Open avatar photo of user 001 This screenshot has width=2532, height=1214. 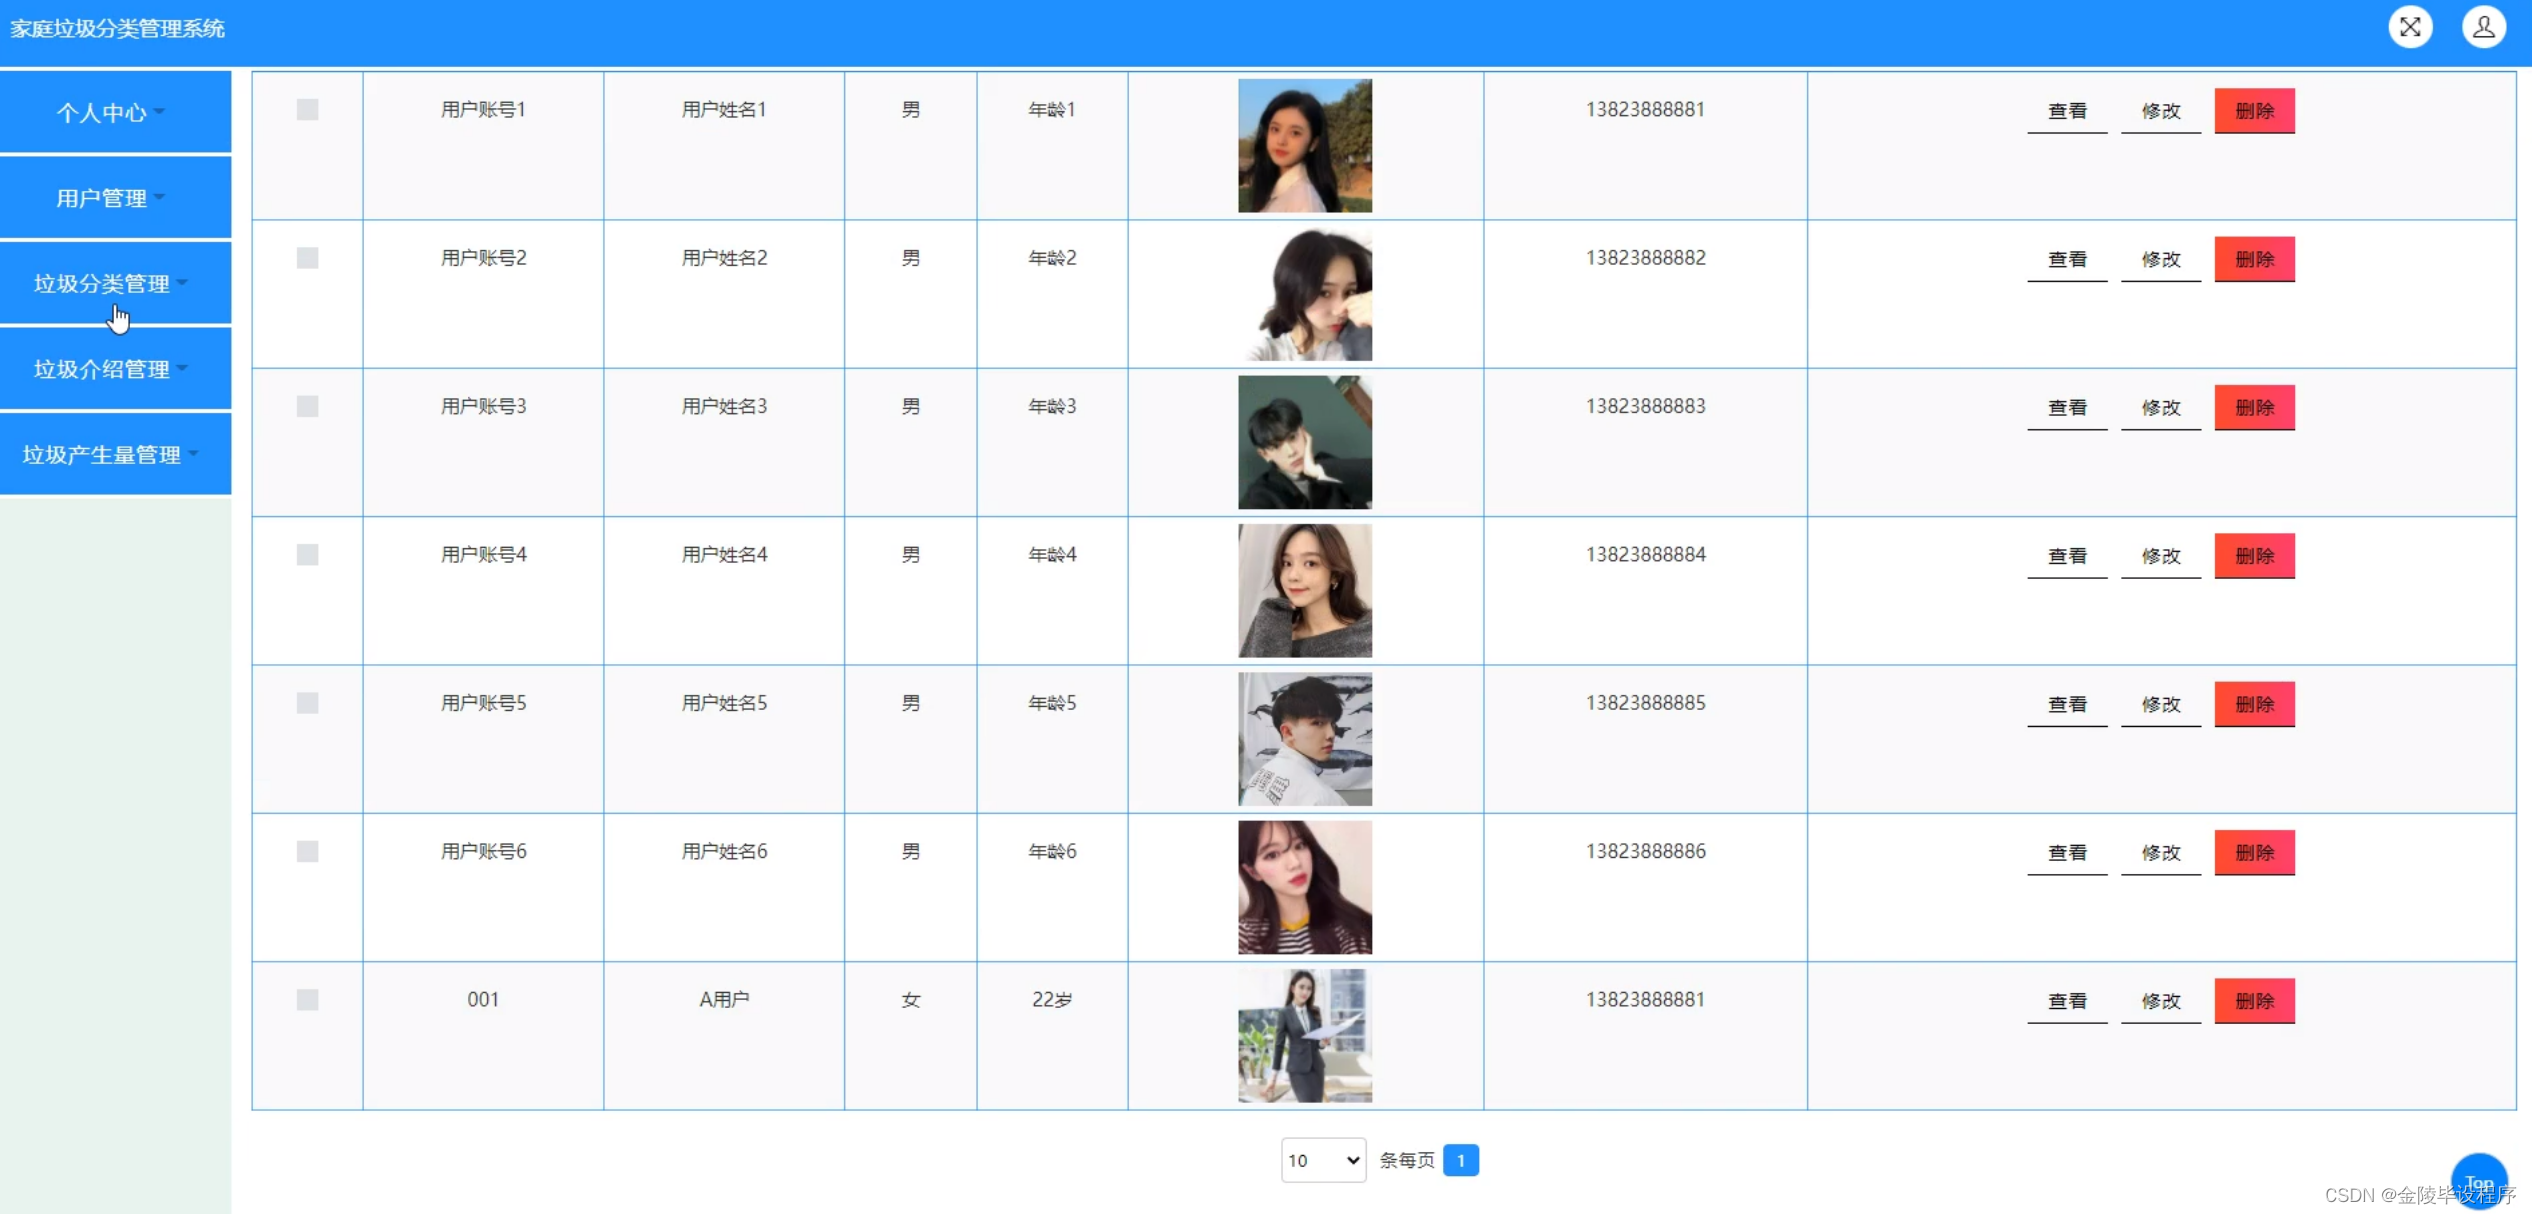(x=1304, y=1036)
